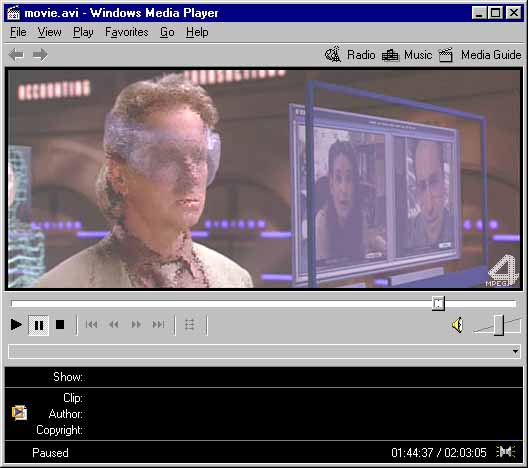This screenshot has height=468, width=528.
Task: Skip to next track
Action: click(x=158, y=325)
